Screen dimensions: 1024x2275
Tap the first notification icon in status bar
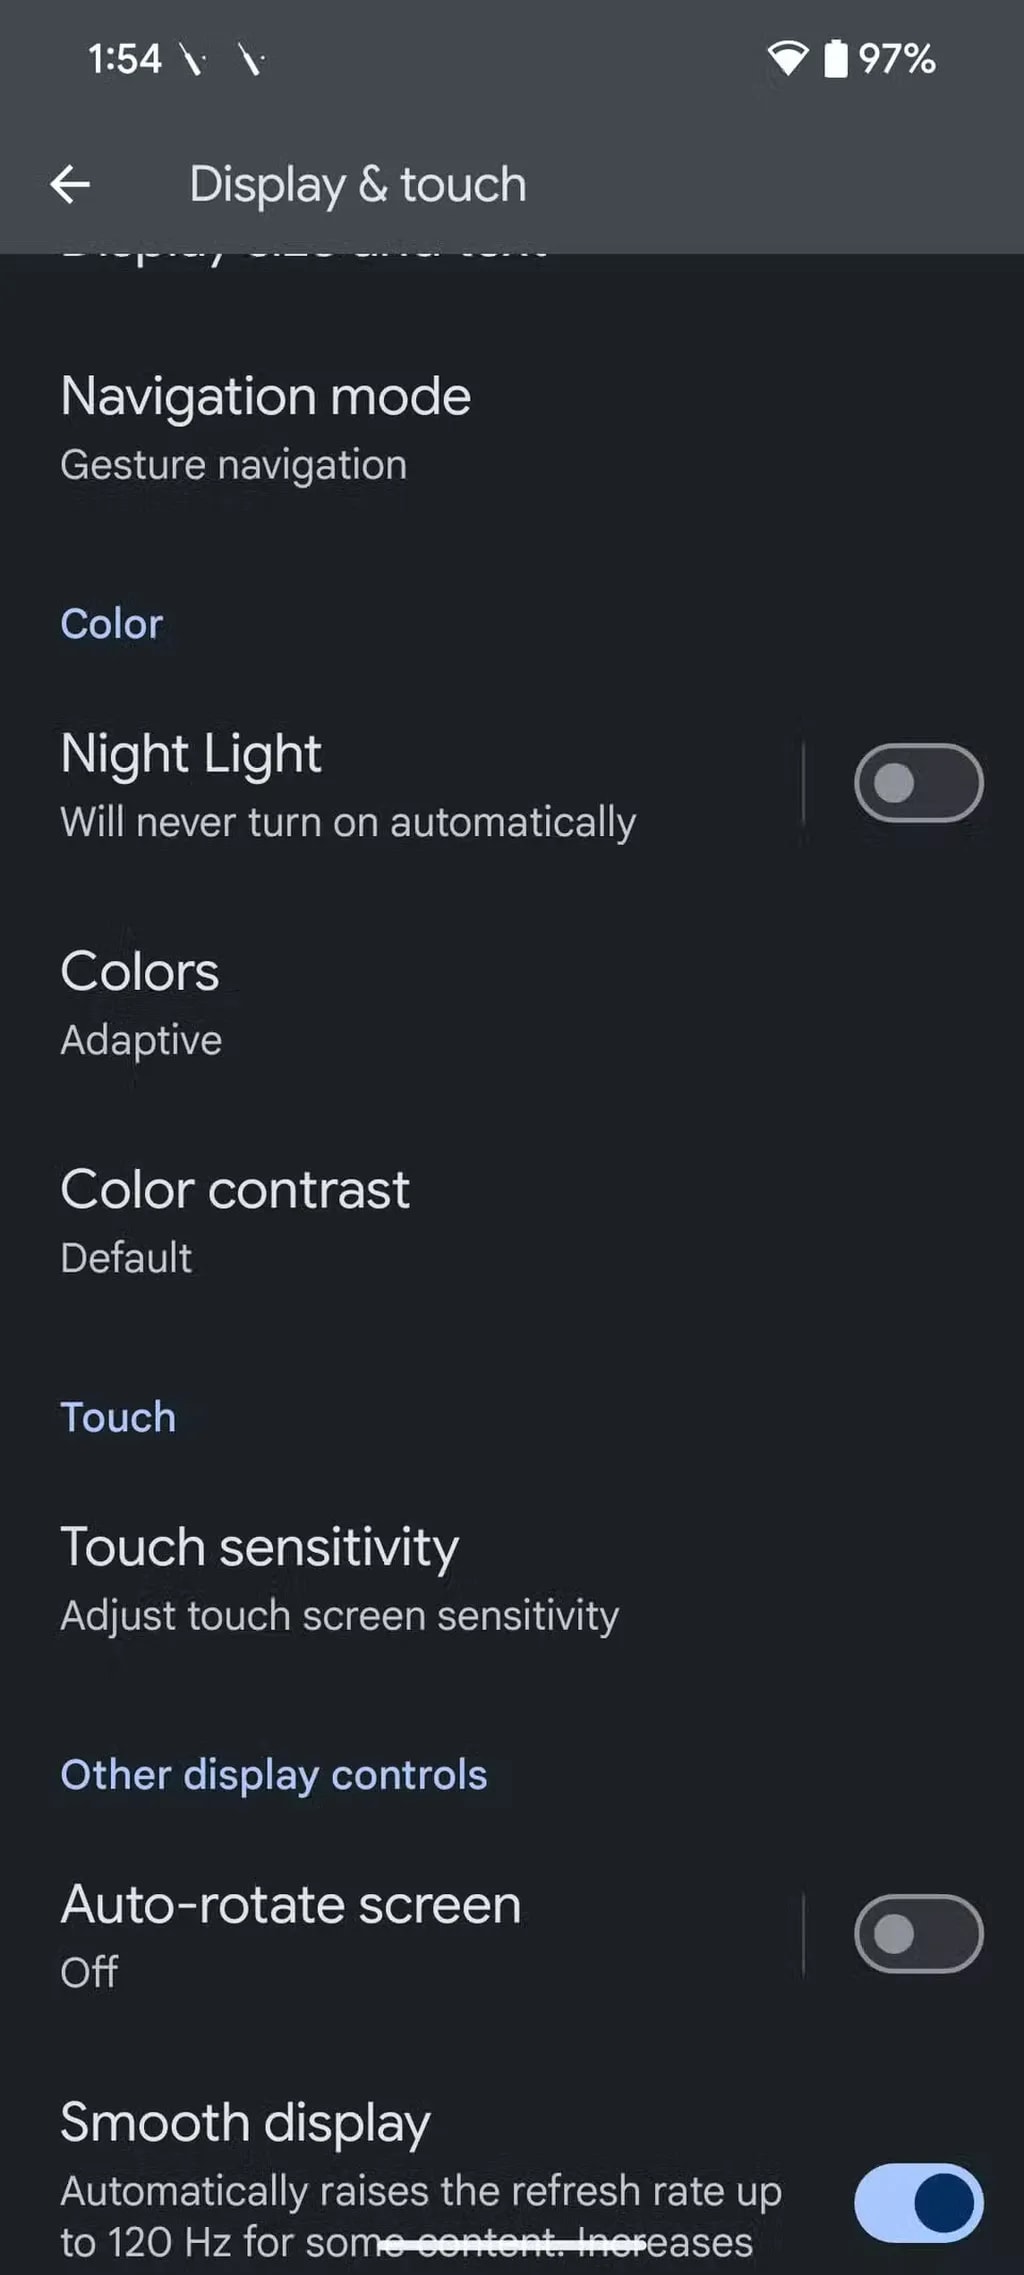(x=192, y=60)
